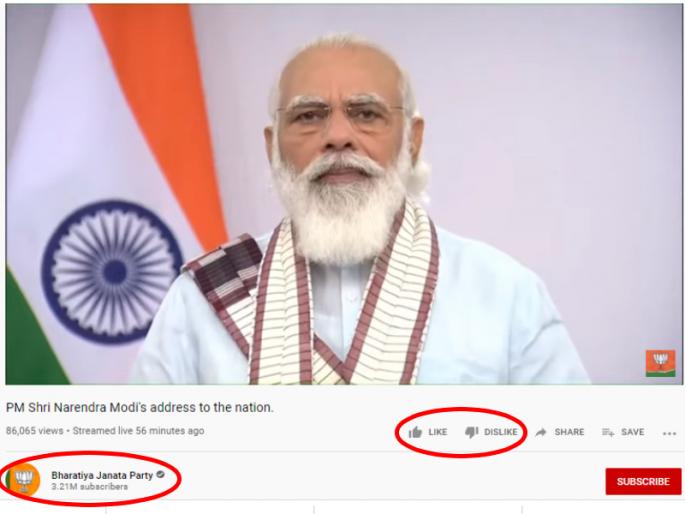685x514 pixels.
Task: Click the verified badge beside channel name
Action: click(160, 474)
